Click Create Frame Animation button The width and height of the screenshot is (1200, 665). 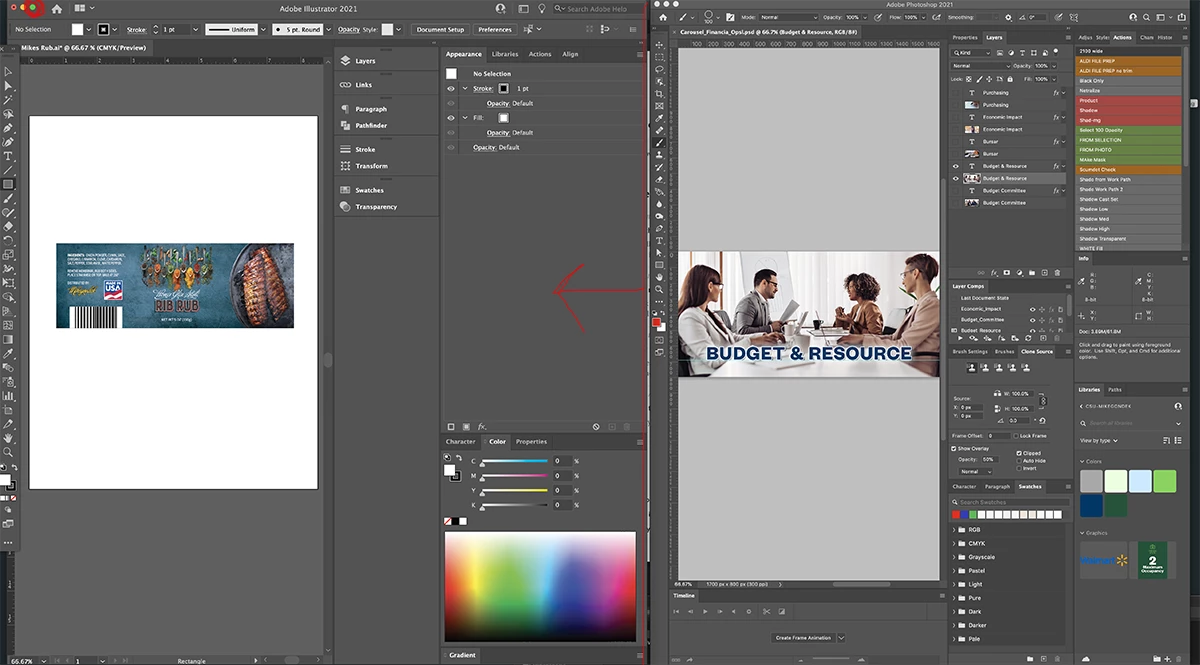click(805, 637)
